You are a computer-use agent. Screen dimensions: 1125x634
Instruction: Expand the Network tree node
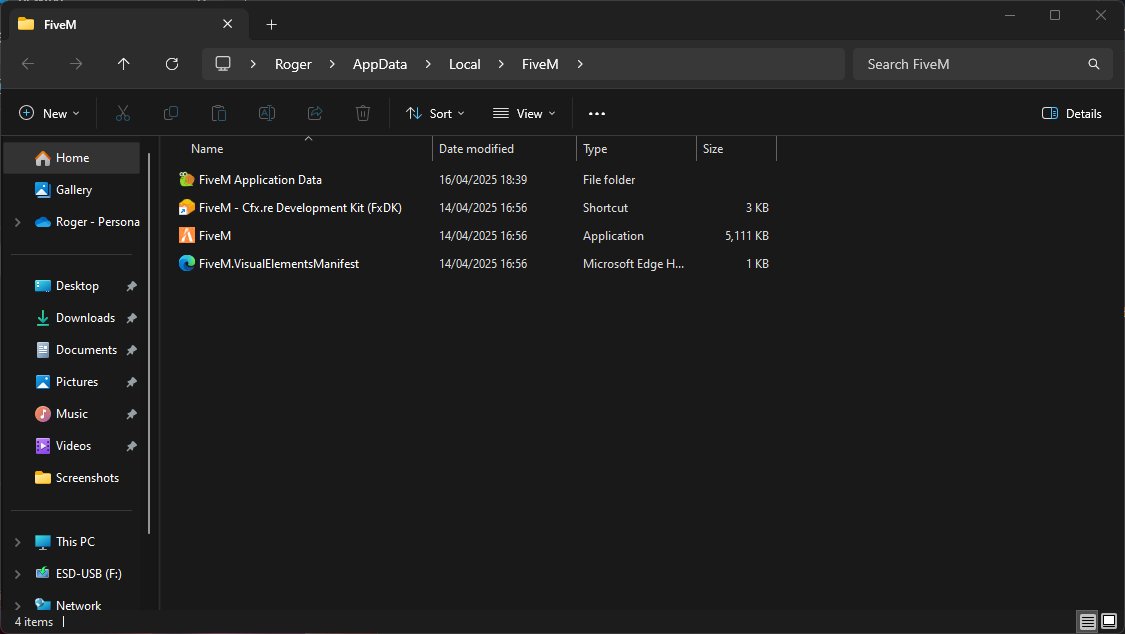(18, 606)
